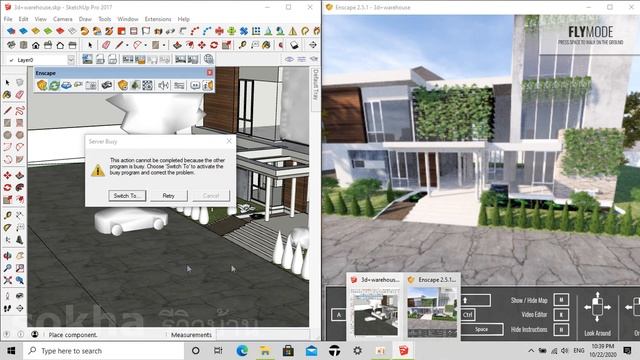Screen dimensions: 640x360
Task: Toggle Enscape Live Updates sync icon
Action: point(54,85)
